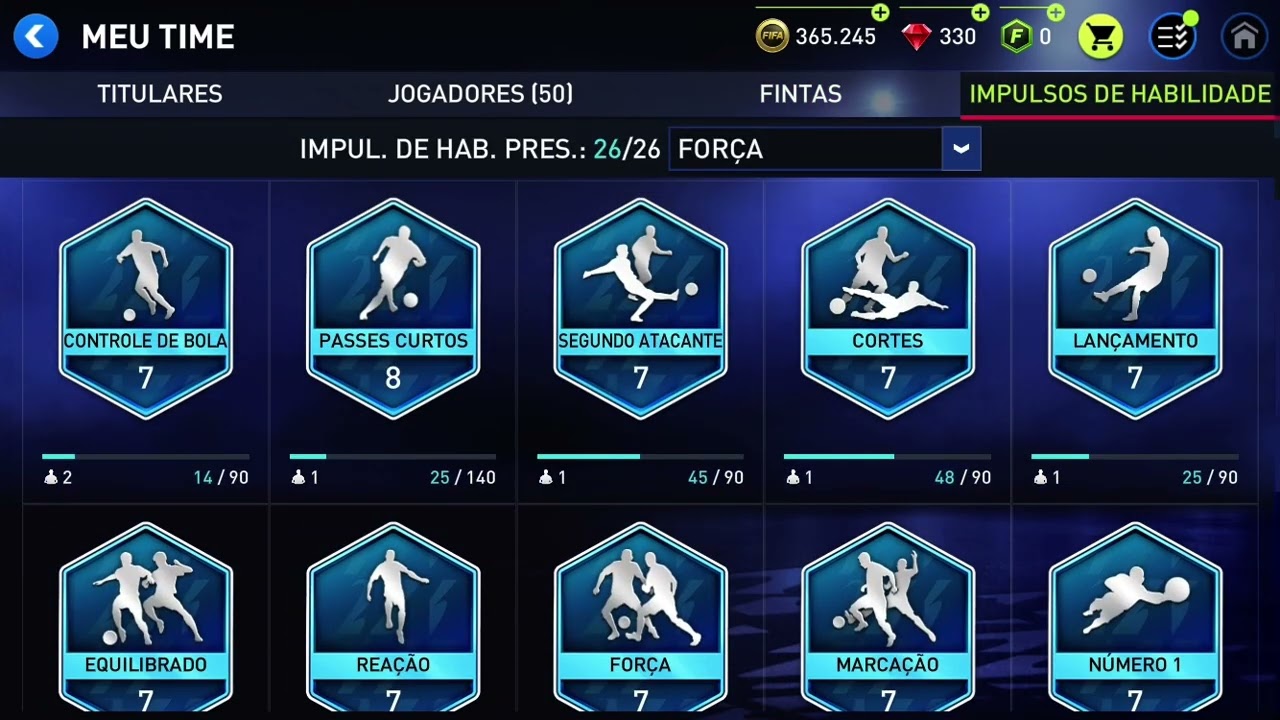Select the Impulsos de Habilidade tab
This screenshot has width=1280, height=720.
(x=1120, y=94)
